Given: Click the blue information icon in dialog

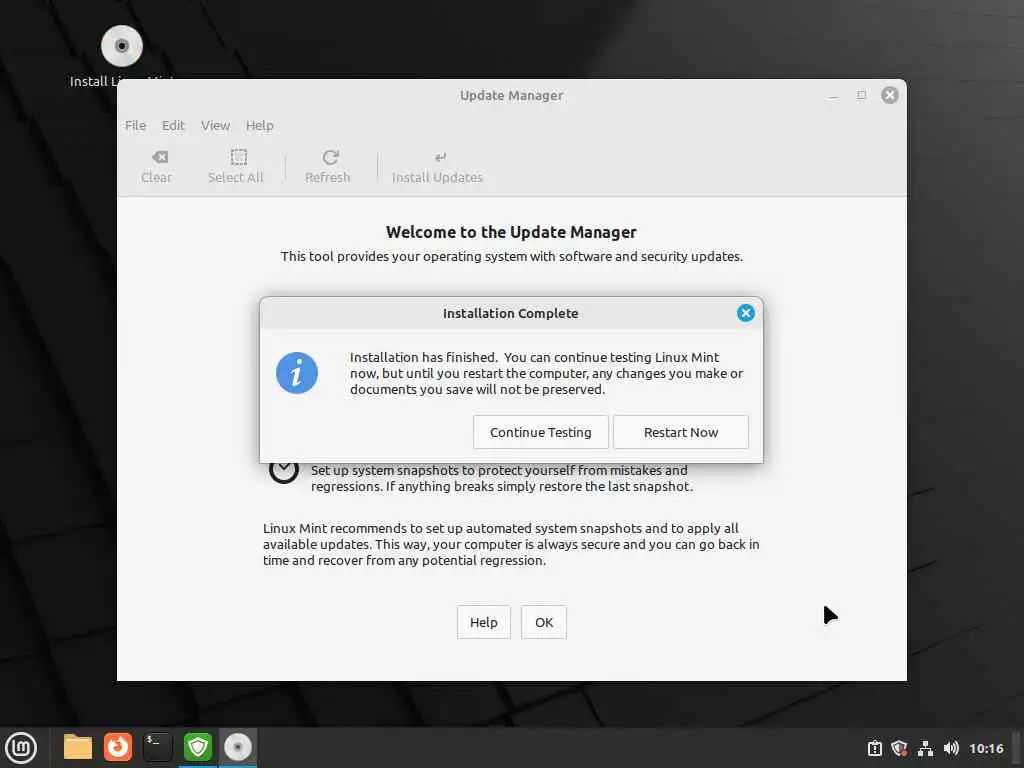Looking at the screenshot, I should tap(296, 373).
